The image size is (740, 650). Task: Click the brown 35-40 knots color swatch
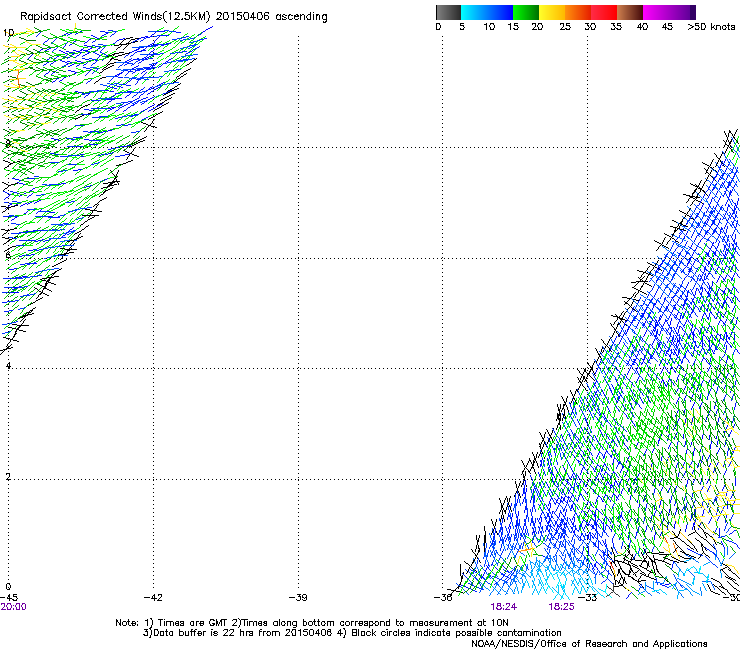click(630, 12)
